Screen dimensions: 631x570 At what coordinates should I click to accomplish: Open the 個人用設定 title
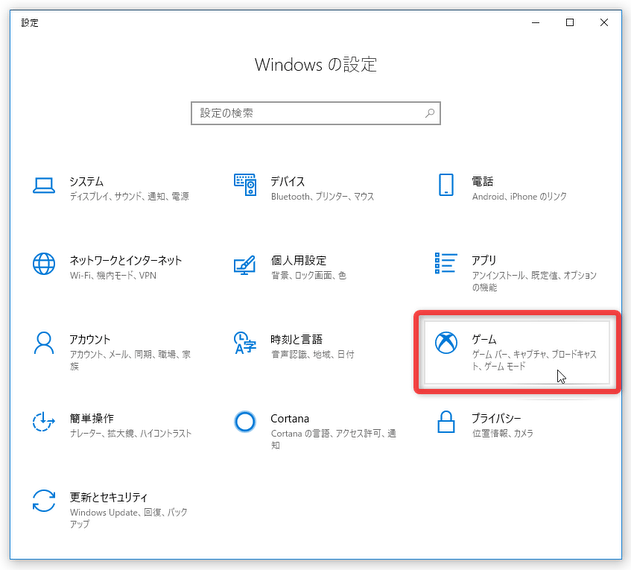click(298, 260)
